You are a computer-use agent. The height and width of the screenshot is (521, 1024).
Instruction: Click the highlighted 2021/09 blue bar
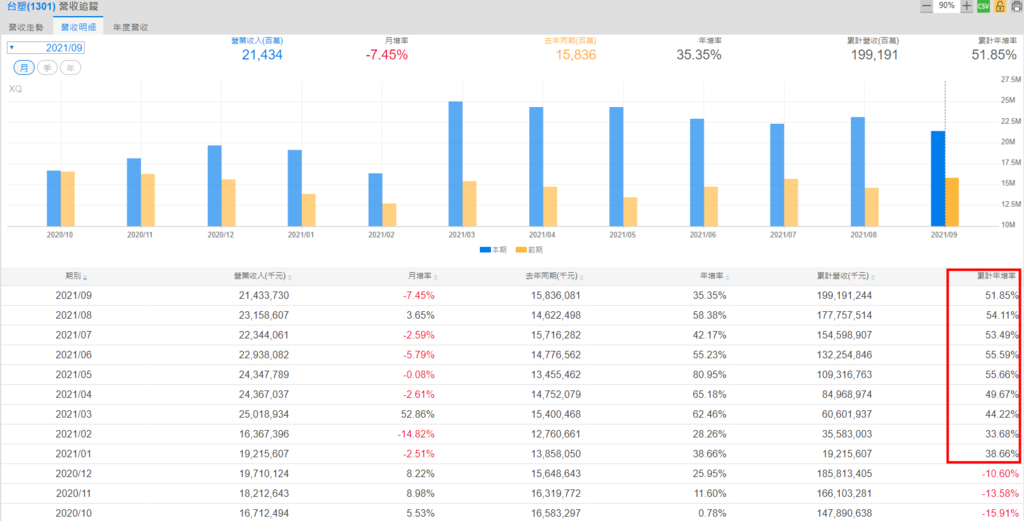[x=938, y=179]
